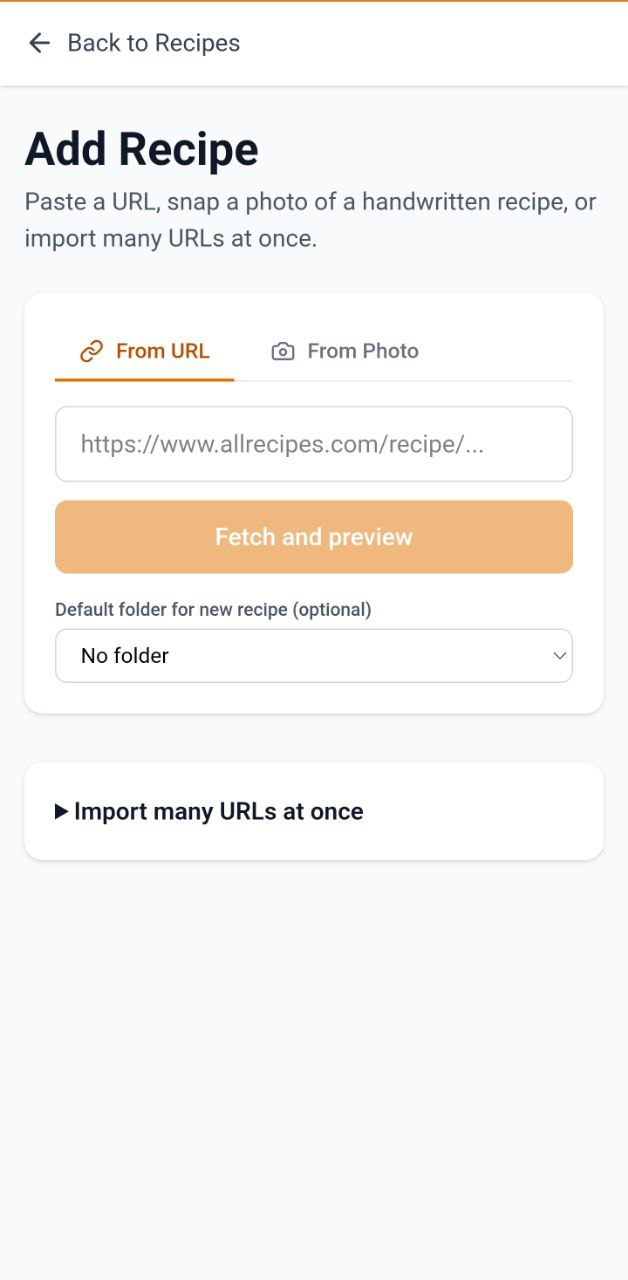Click the white header bar's empty right side
This screenshot has width=628, height=1280.
(450, 43)
